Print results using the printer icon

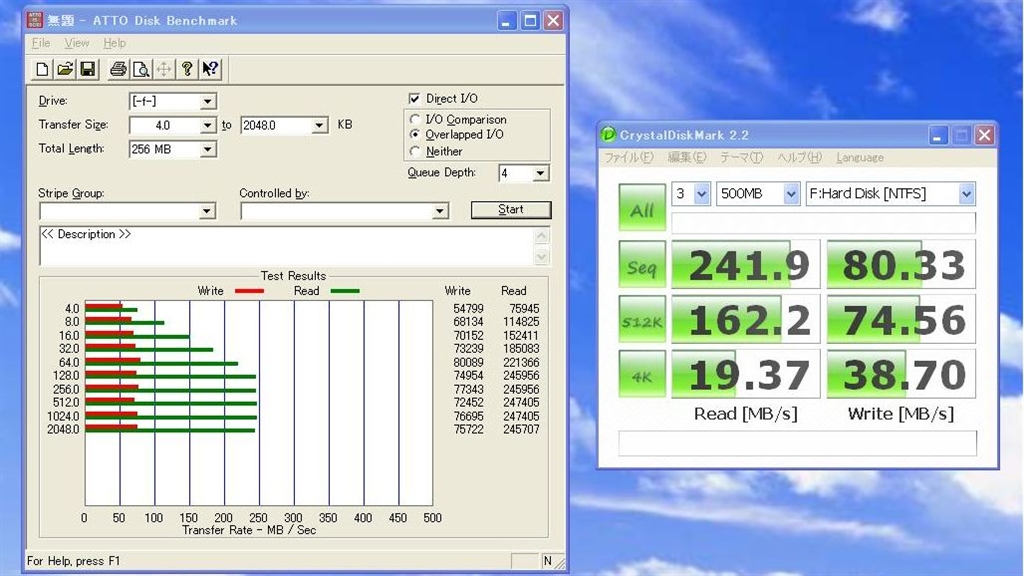click(118, 69)
